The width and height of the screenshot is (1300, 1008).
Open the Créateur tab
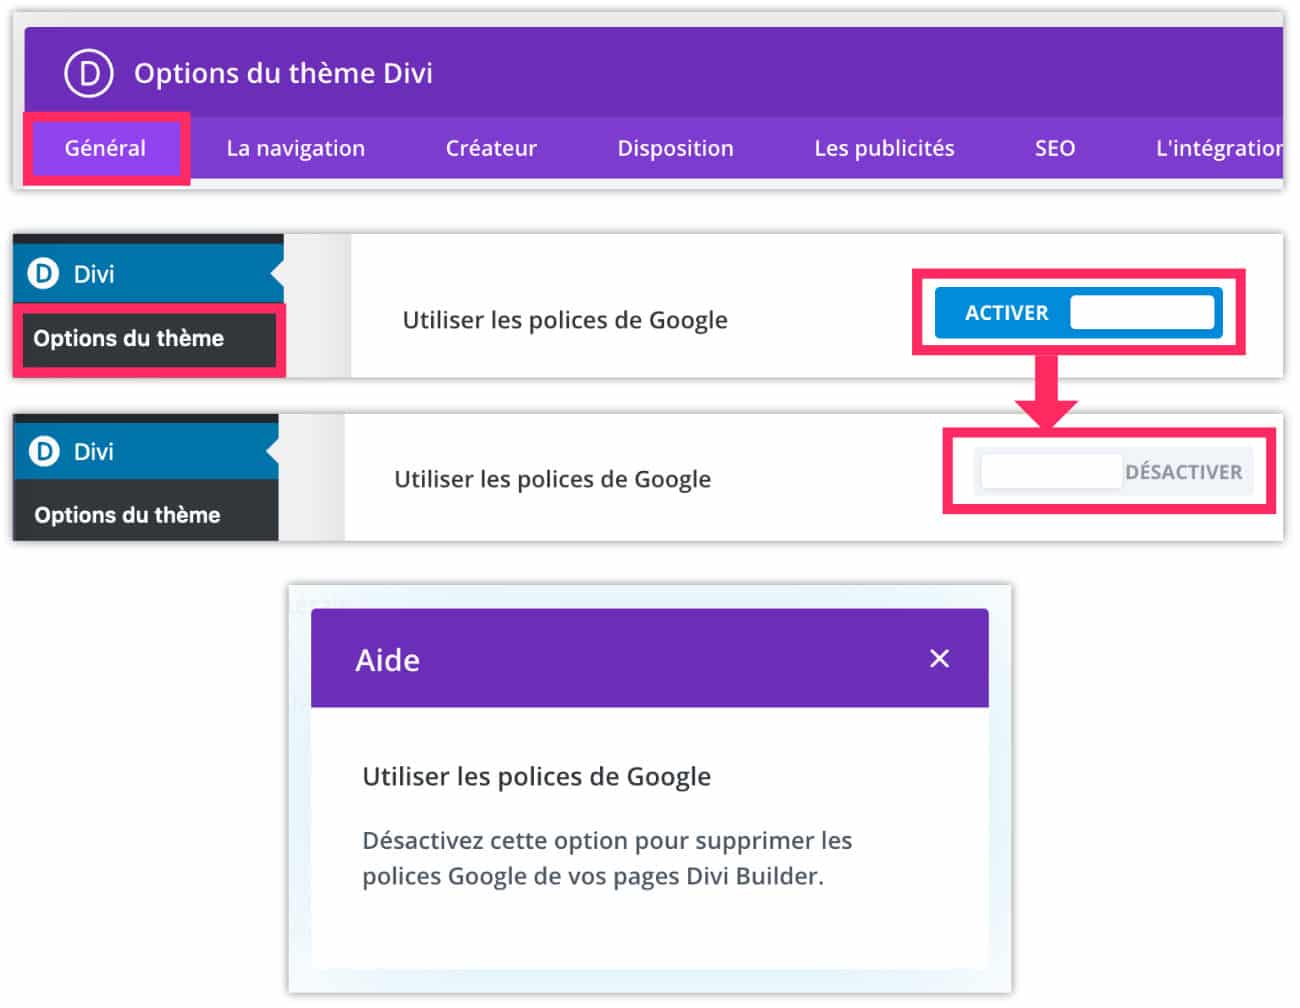coord(491,148)
